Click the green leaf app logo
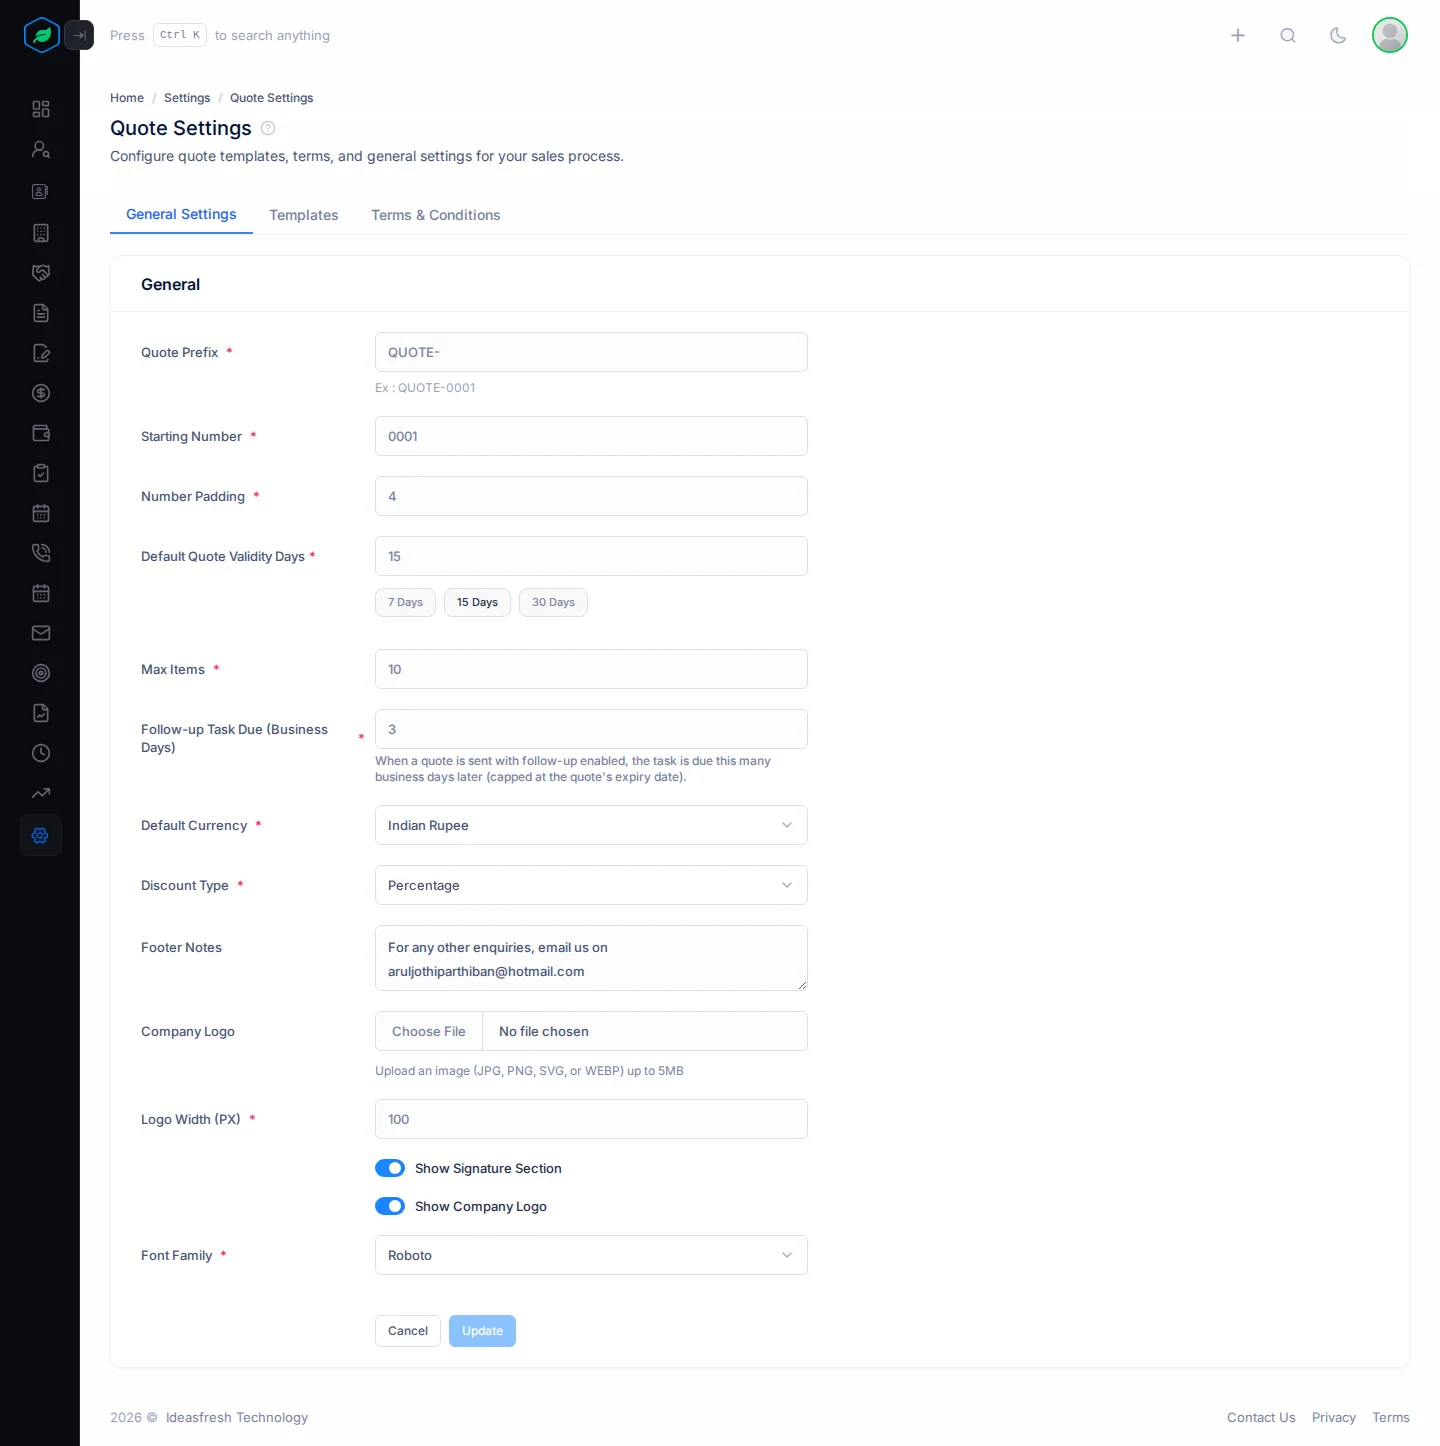 pos(41,35)
